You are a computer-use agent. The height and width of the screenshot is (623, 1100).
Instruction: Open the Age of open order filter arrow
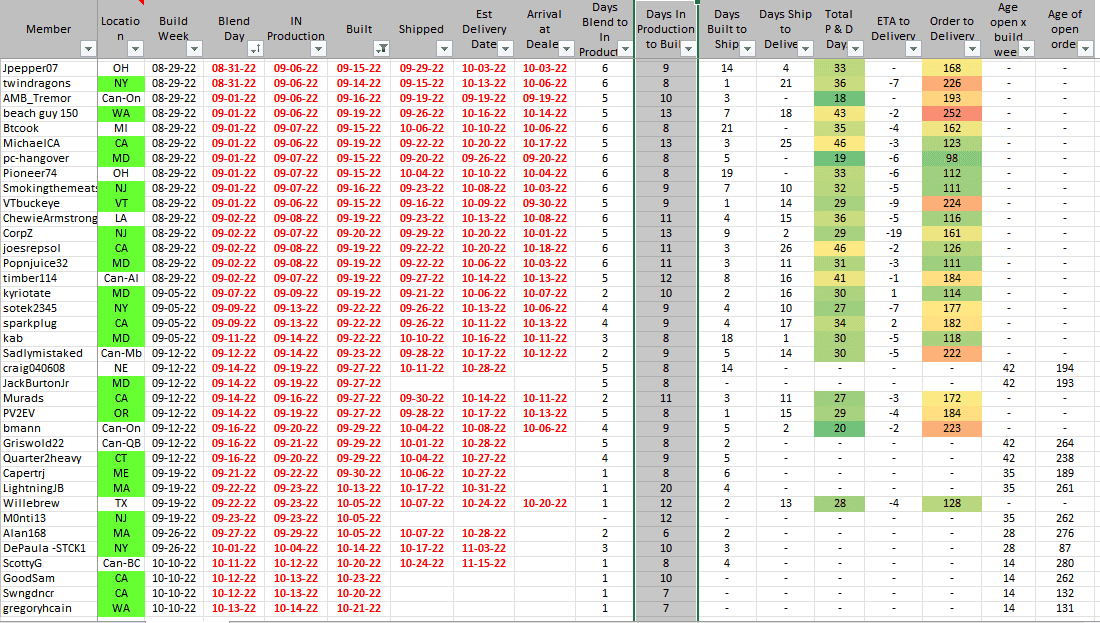[1084, 49]
